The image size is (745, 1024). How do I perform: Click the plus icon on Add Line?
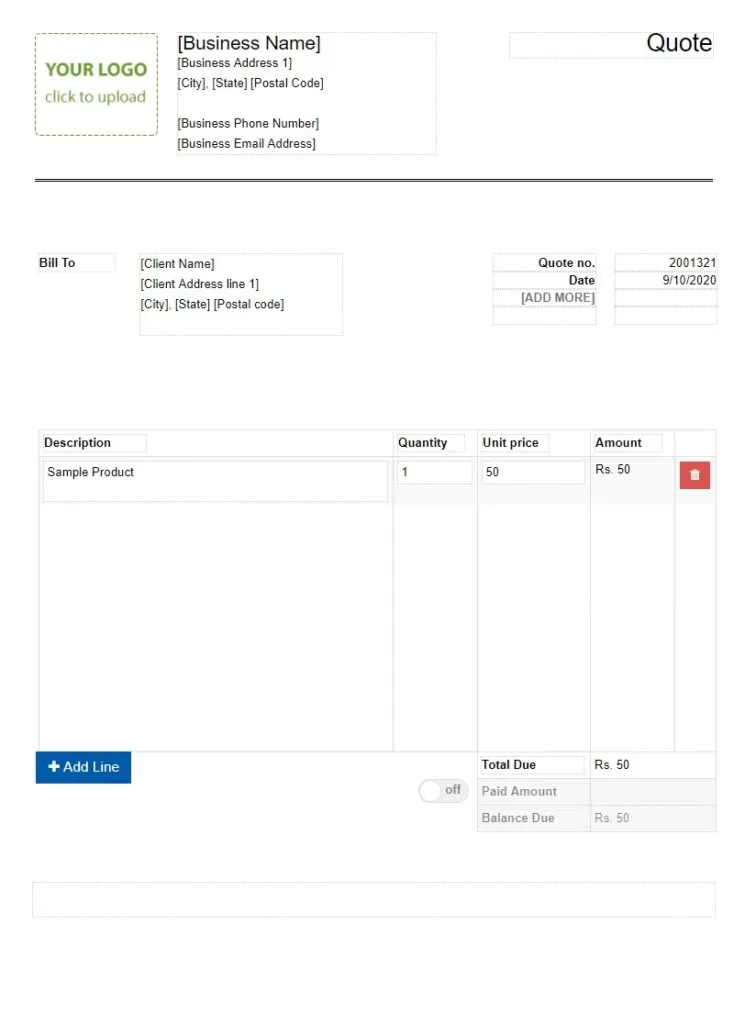point(54,767)
